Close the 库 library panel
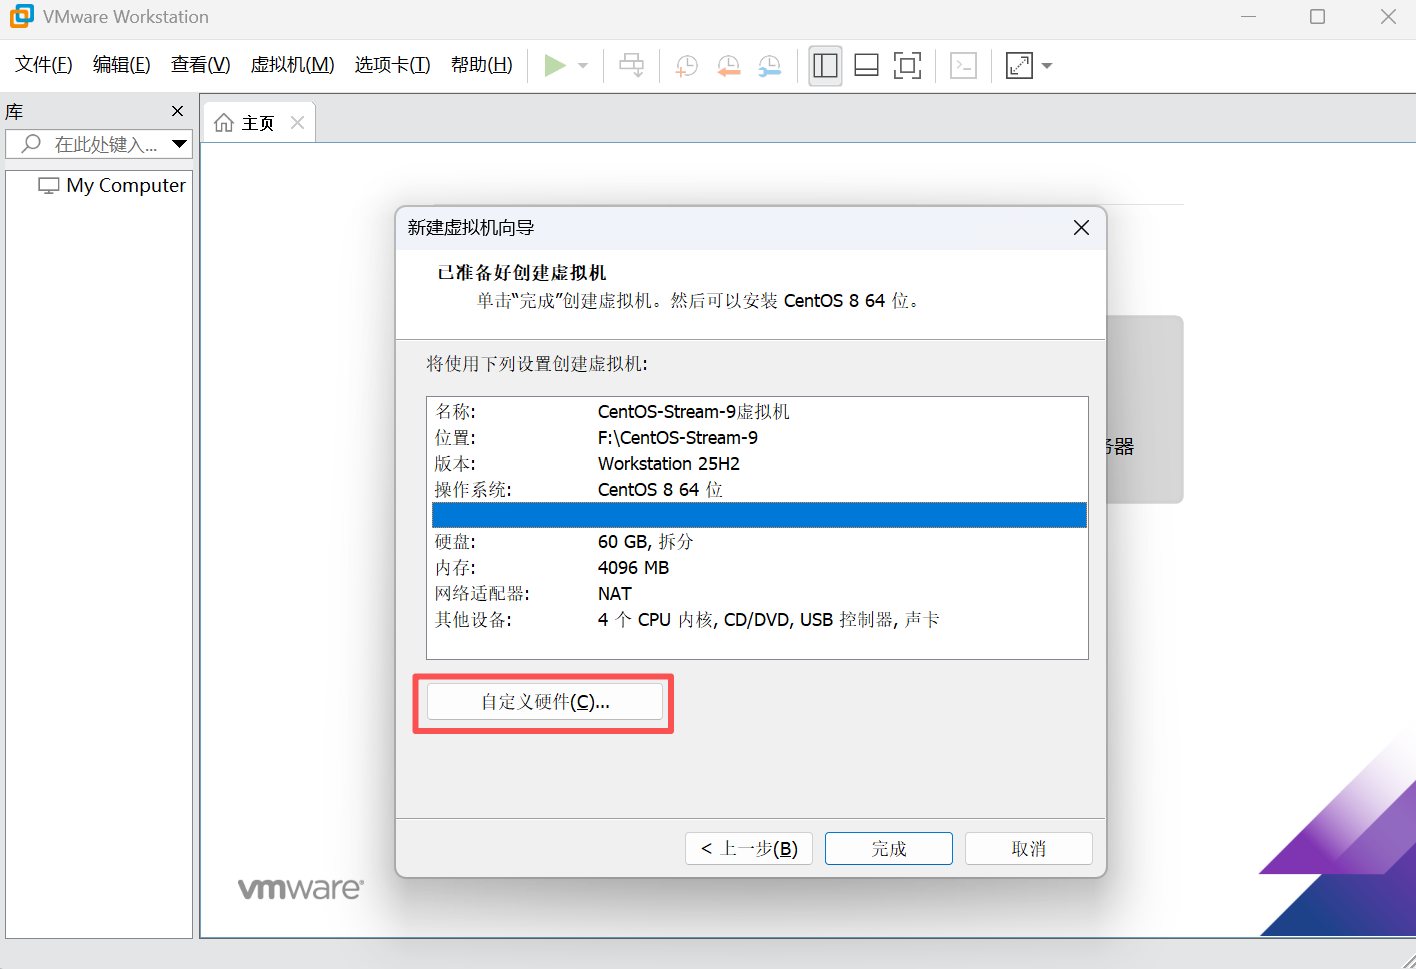 click(178, 111)
